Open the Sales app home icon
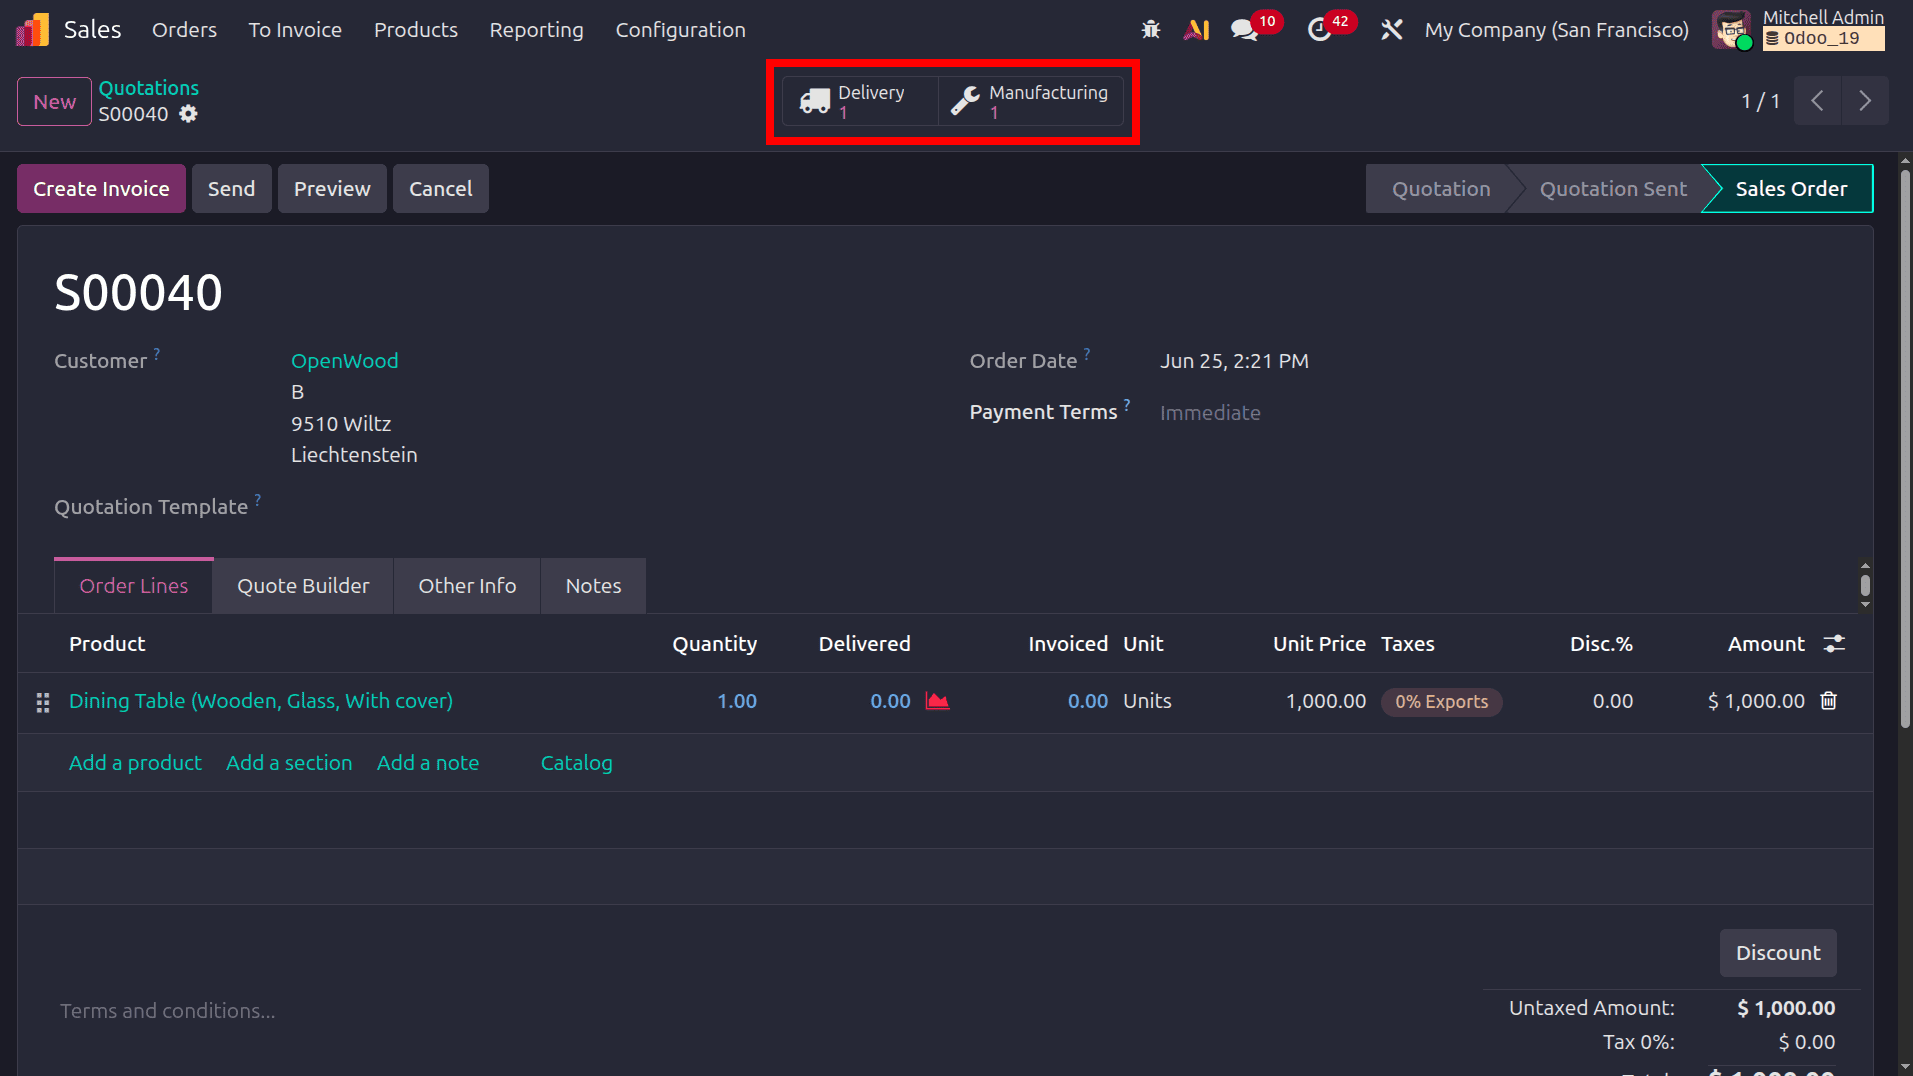 32,30
